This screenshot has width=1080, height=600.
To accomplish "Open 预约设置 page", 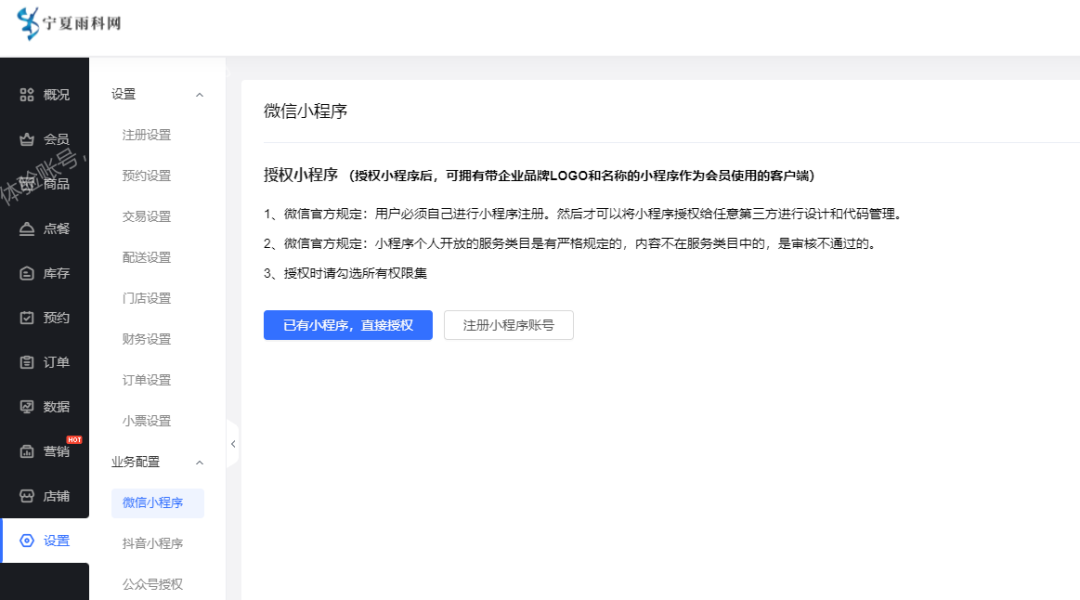I will click(x=147, y=176).
